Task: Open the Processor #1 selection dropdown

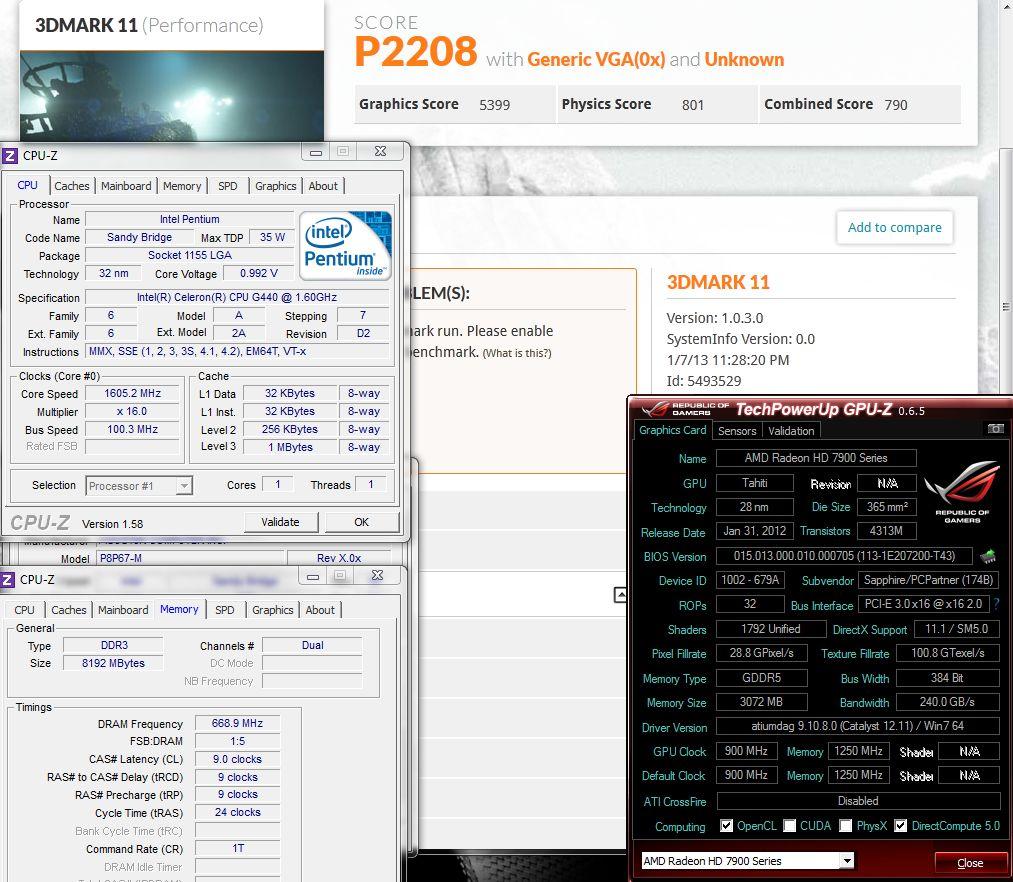Action: click(x=184, y=485)
